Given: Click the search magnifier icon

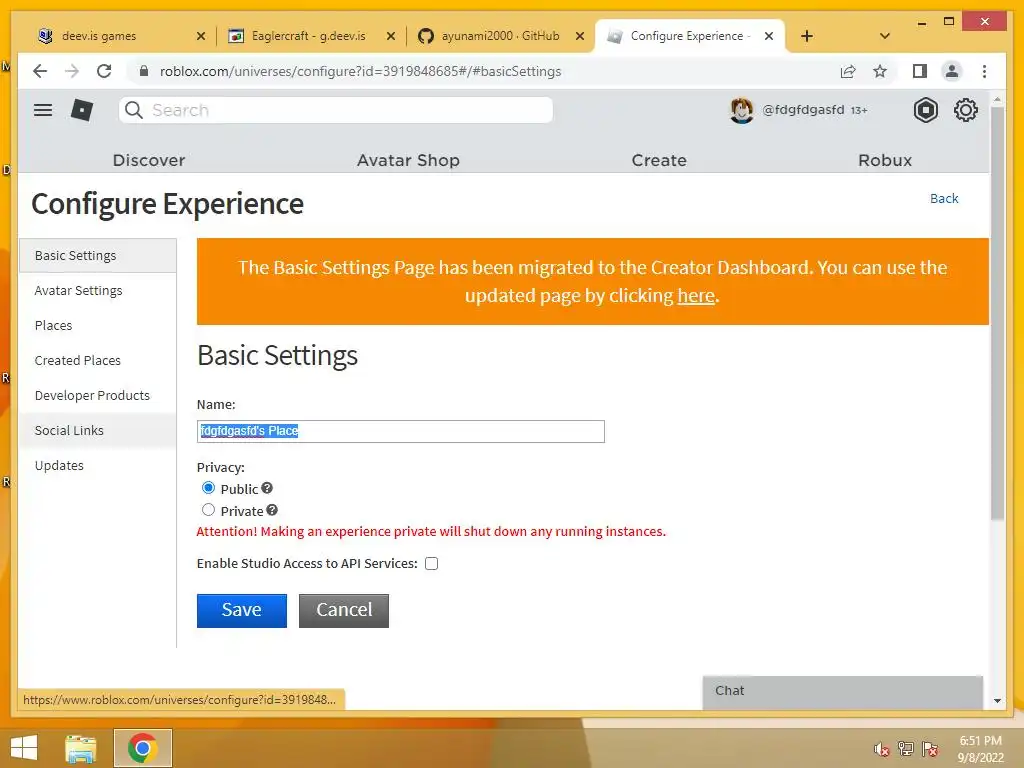Looking at the screenshot, I should [x=134, y=110].
